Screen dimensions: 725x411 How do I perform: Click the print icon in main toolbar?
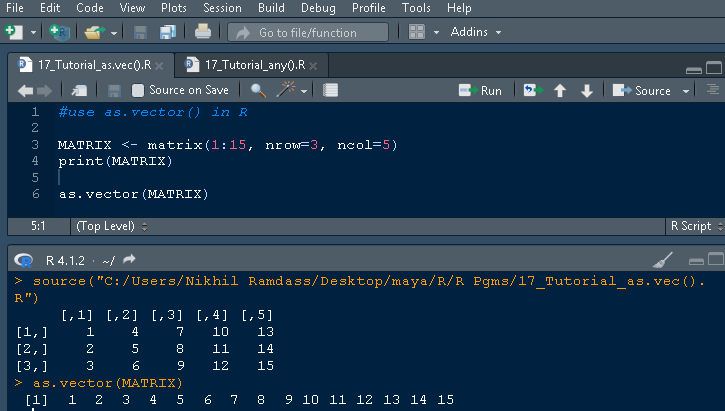tap(203, 32)
